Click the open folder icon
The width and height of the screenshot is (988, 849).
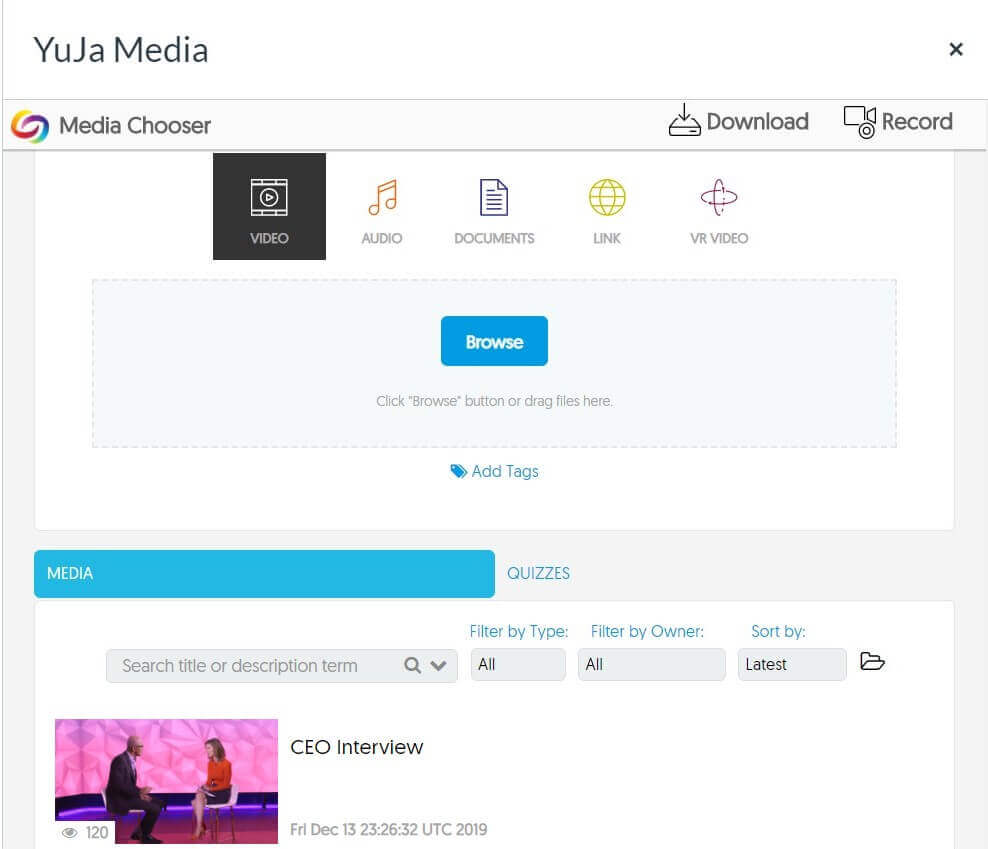click(x=872, y=661)
